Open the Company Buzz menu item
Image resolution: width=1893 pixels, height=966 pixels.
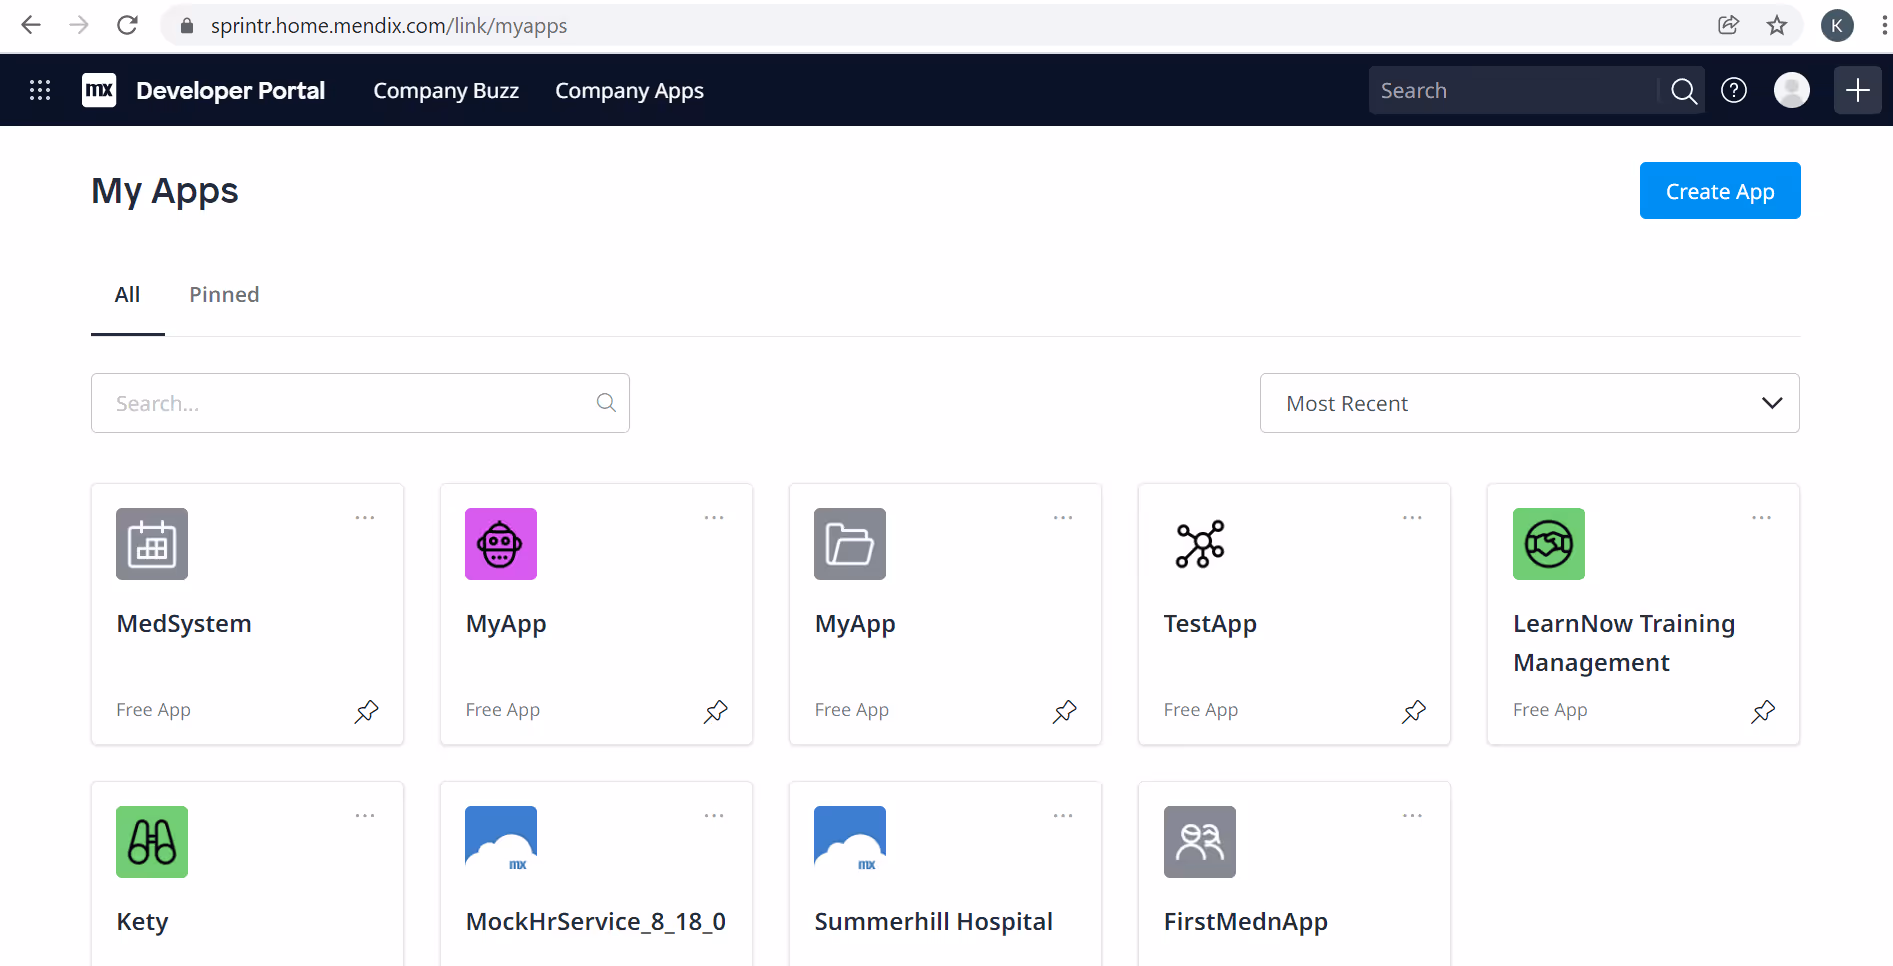pyautogui.click(x=446, y=90)
